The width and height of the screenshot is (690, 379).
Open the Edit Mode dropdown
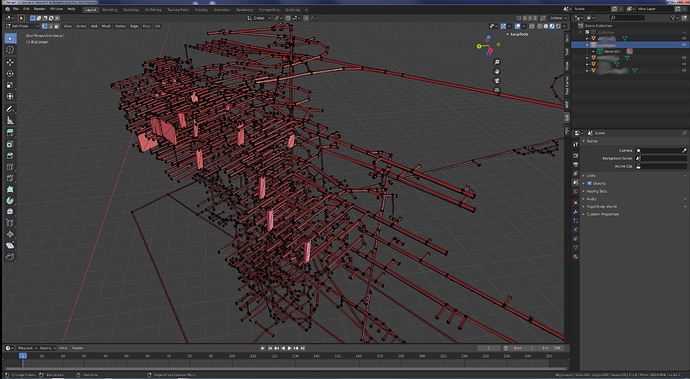click(x=22, y=26)
